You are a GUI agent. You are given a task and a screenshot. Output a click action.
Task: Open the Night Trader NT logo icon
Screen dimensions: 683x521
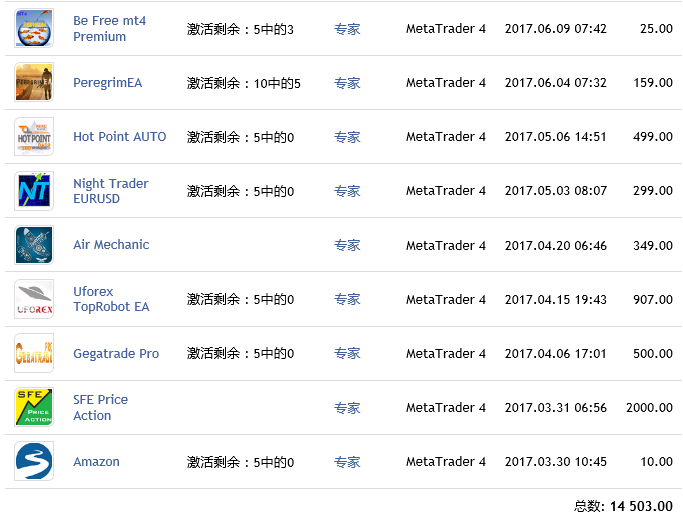coord(34,191)
